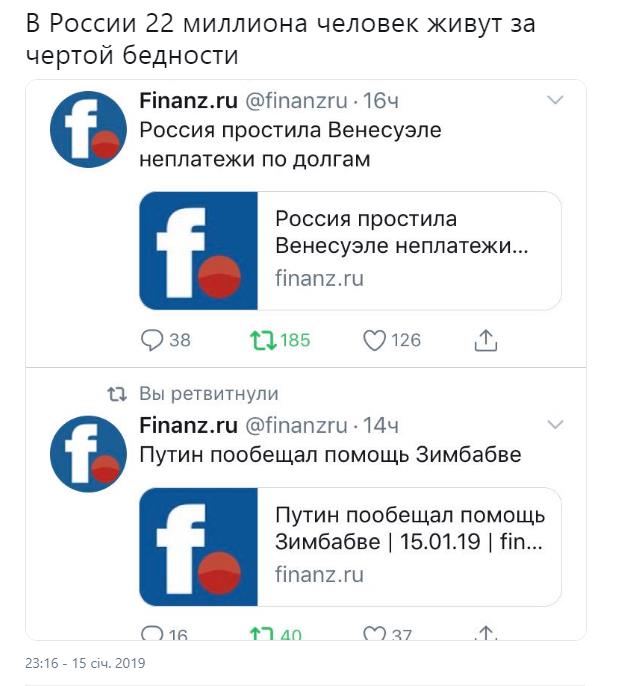Toggle retweet on the Zimbabwe tweet
The image size is (618, 686).
(262, 634)
